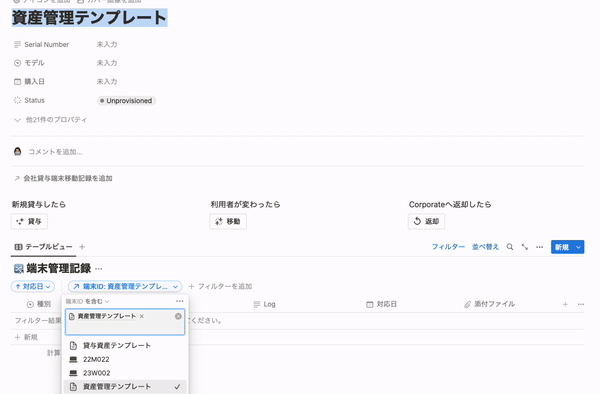Image resolution: width=600 pixels, height=394 pixels.
Task: Click the 未入力 value next to 購入日
Action: [x=107, y=81]
